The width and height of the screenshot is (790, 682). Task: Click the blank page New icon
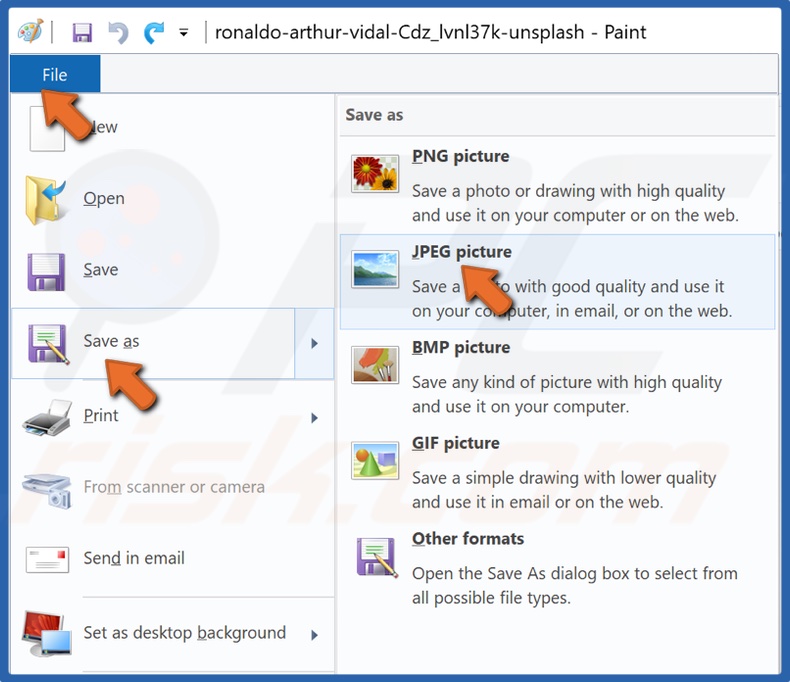click(x=47, y=129)
